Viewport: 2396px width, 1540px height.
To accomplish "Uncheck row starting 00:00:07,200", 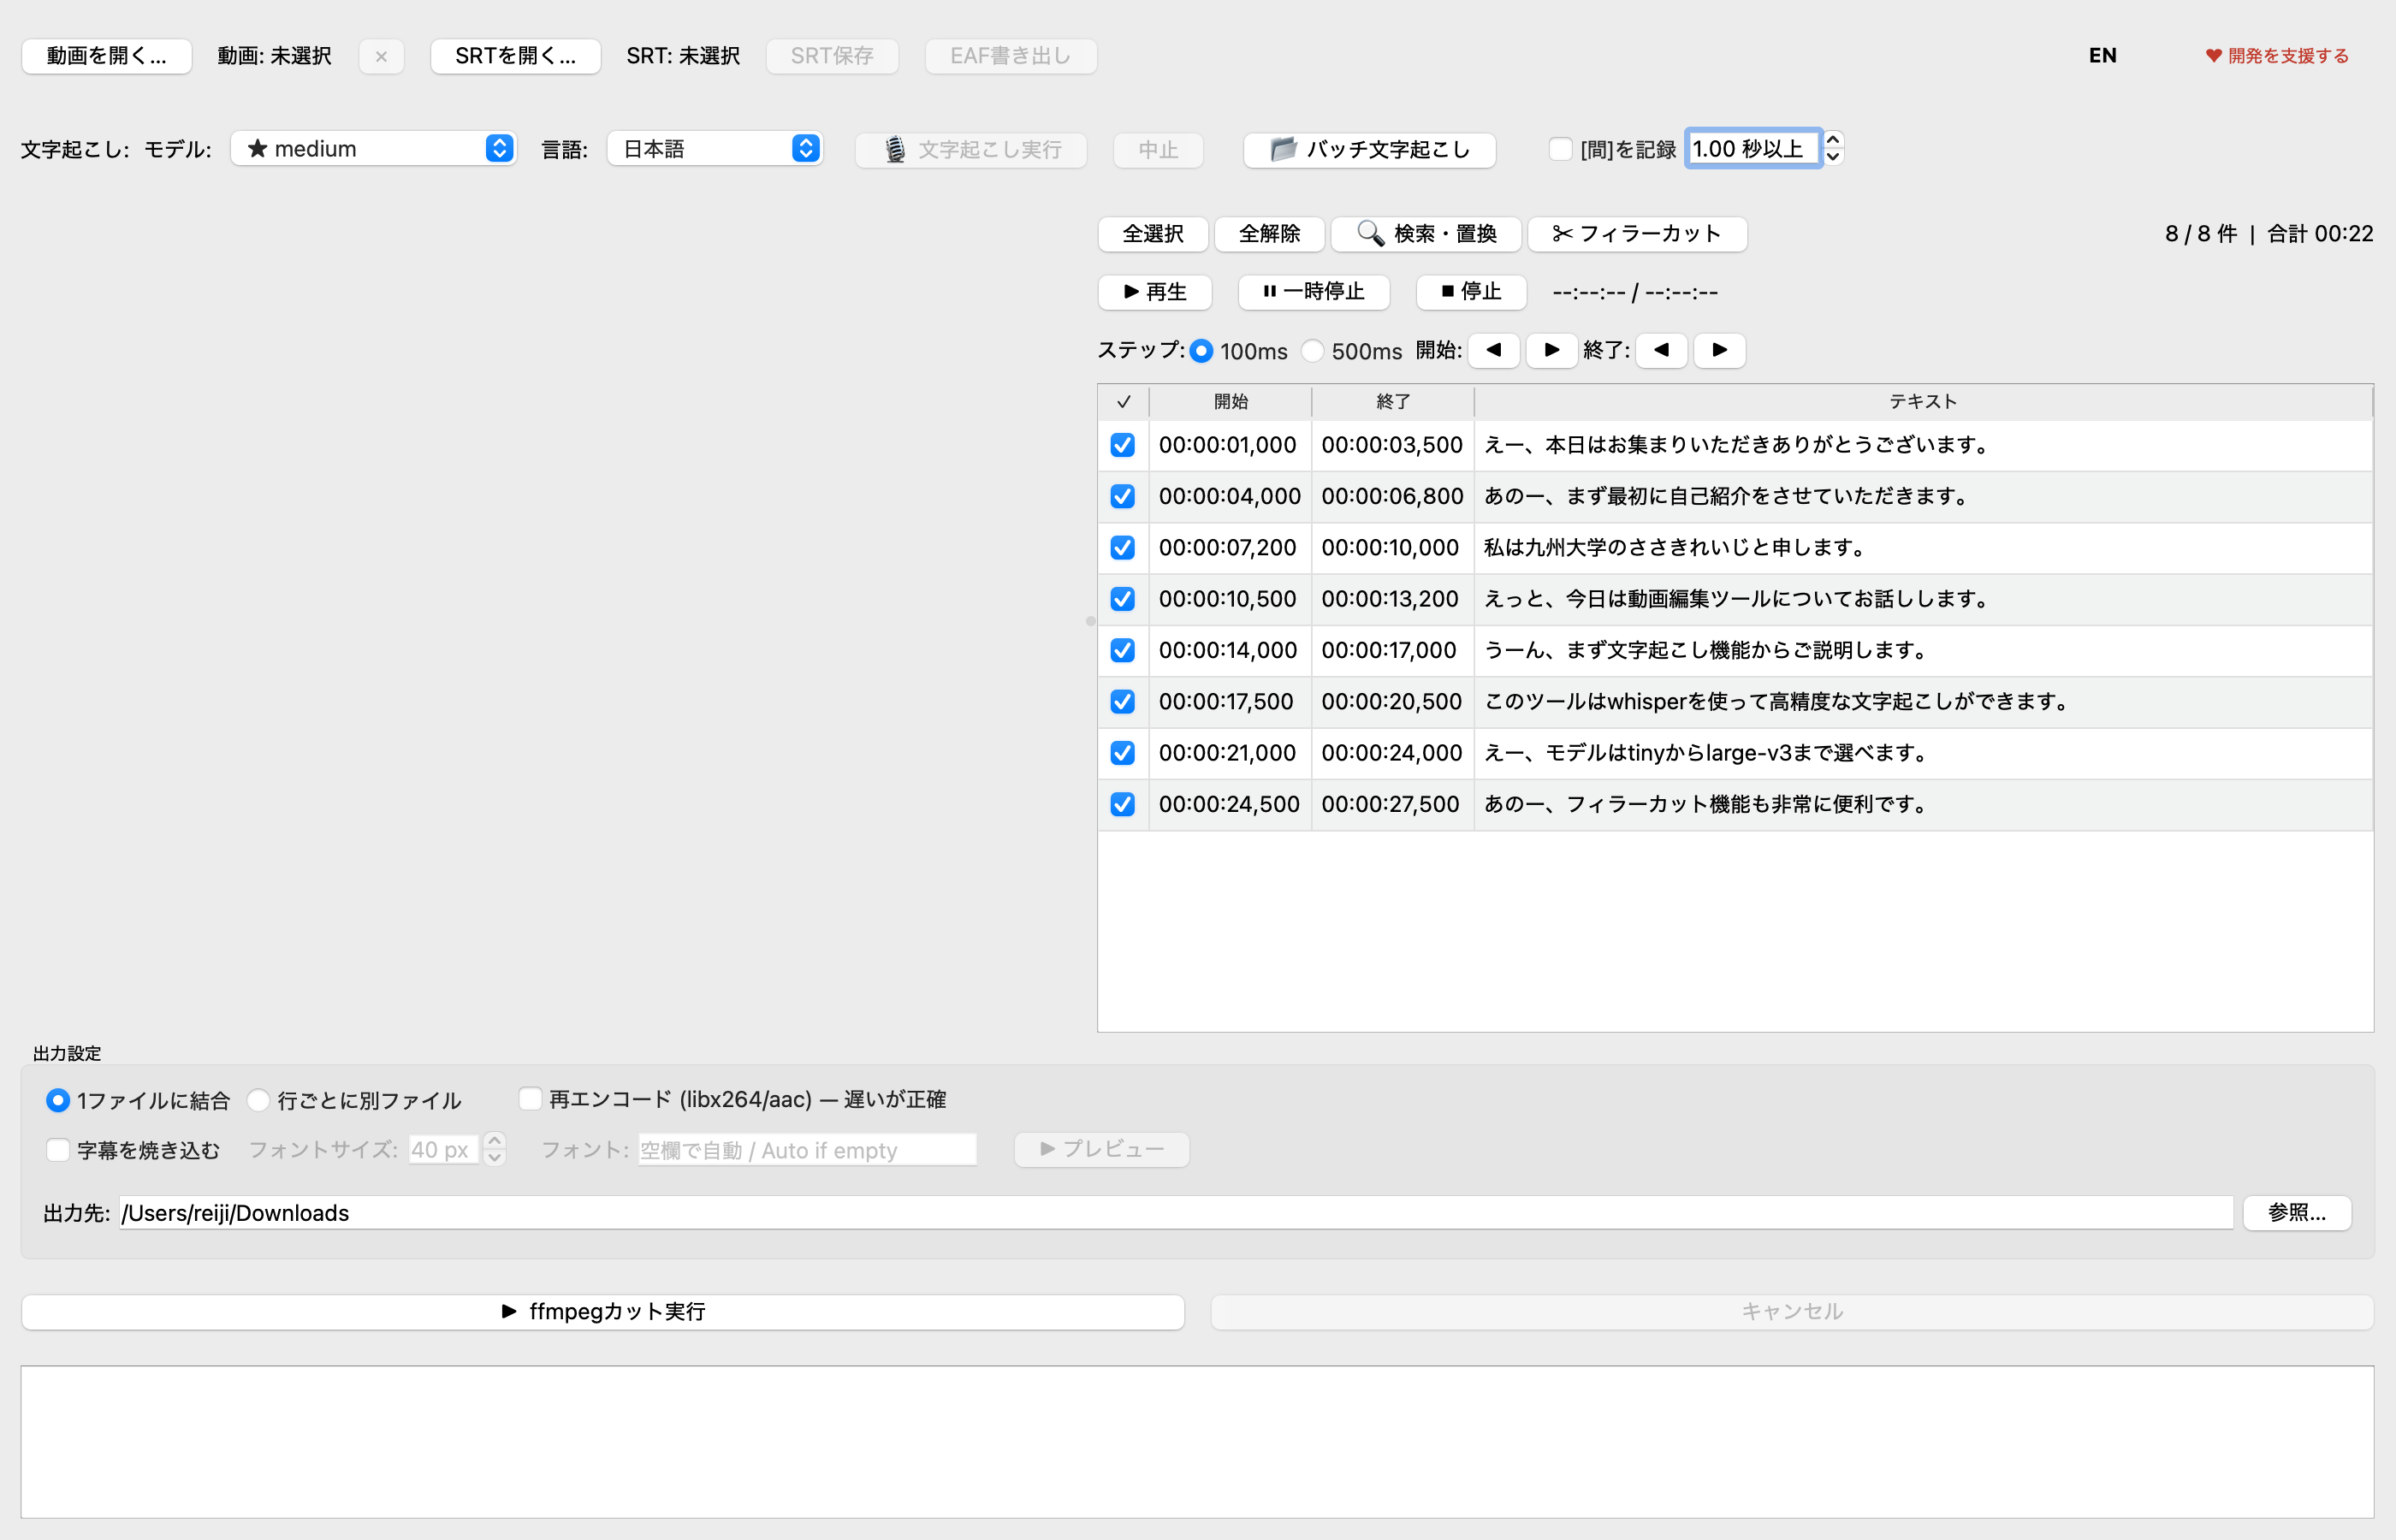I will pyautogui.click(x=1123, y=548).
